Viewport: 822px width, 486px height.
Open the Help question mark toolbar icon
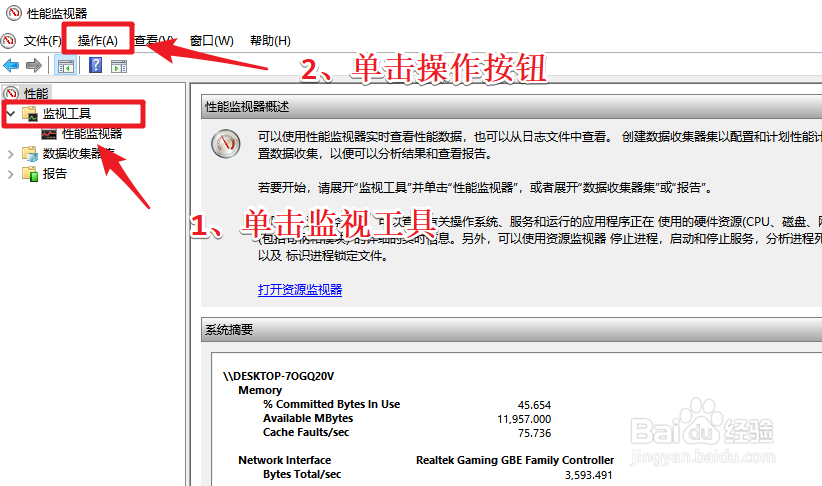coord(95,66)
